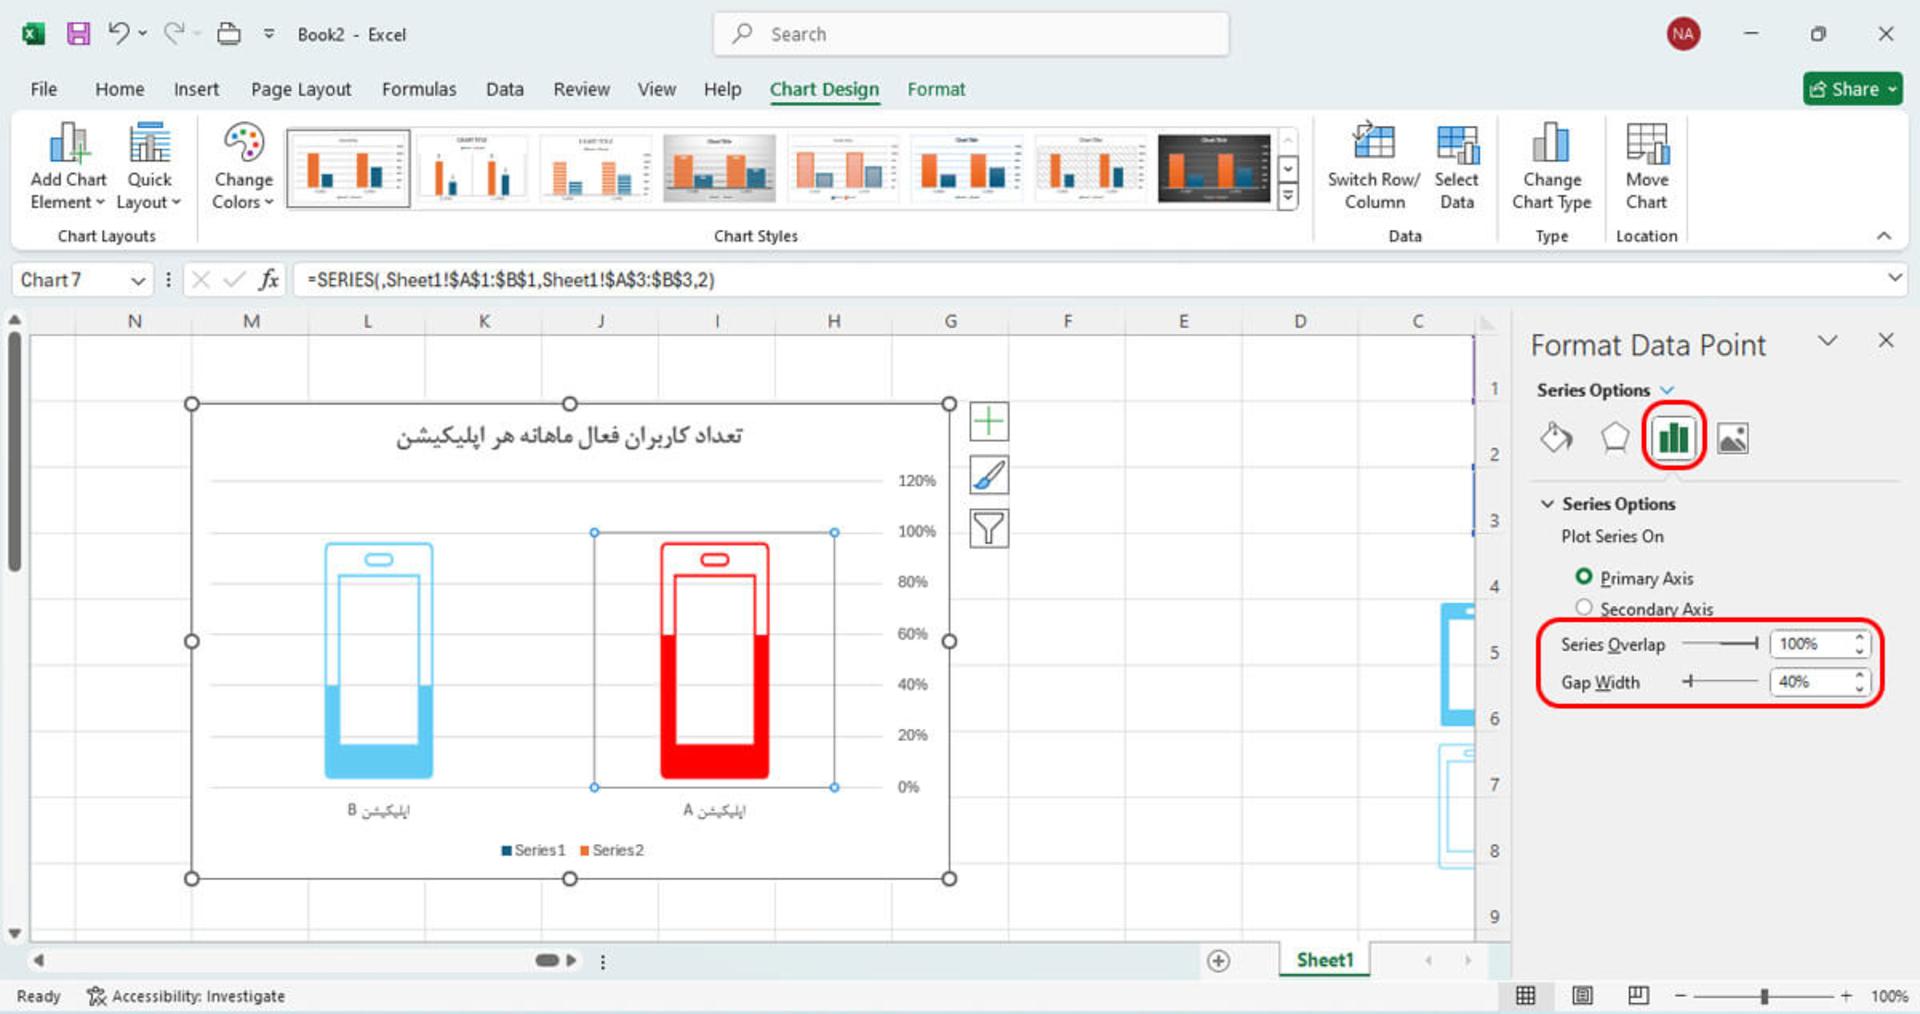Click user account avatar NA
This screenshot has height=1014, width=1920.
coord(1683,34)
